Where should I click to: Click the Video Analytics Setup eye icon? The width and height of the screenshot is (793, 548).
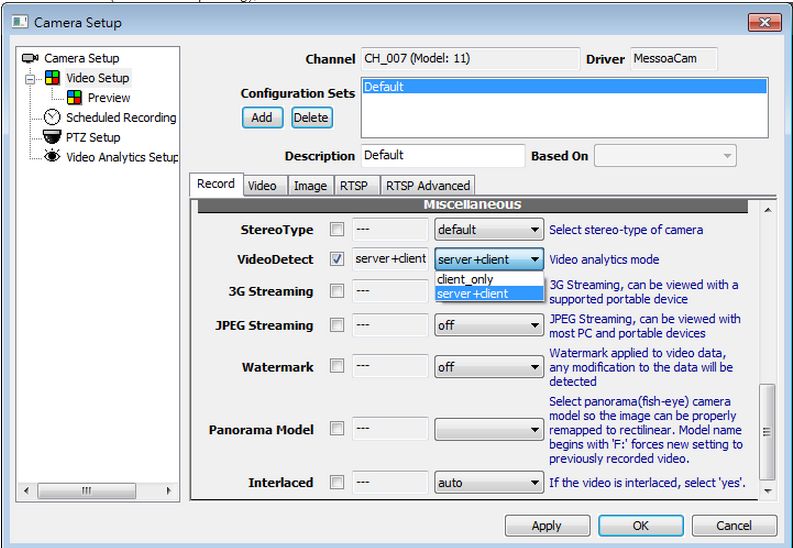click(52, 156)
